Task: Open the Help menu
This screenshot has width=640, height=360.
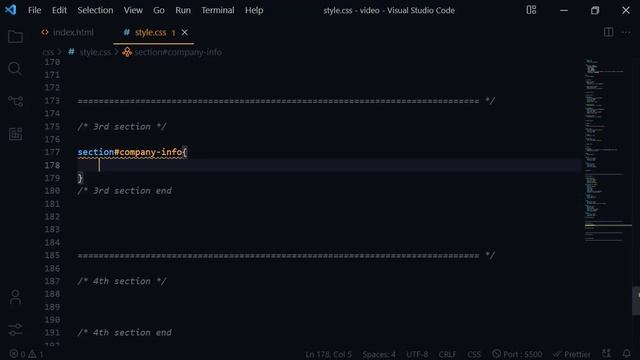Action: point(254,10)
